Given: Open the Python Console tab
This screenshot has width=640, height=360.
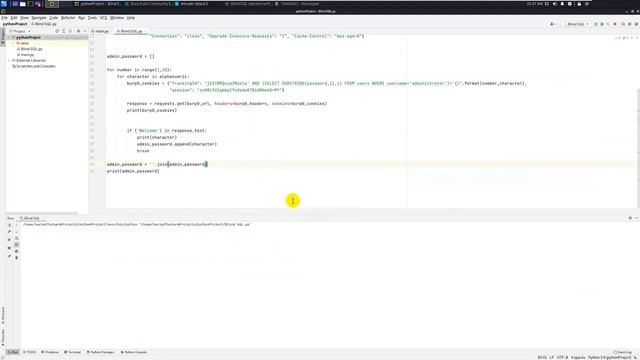Looking at the screenshot, I should pos(133,352).
